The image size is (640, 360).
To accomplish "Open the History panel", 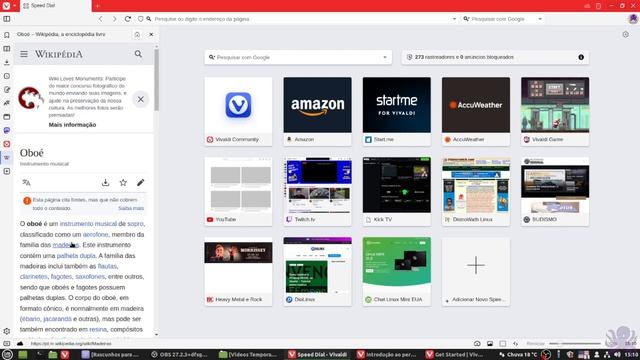I will tap(7, 76).
